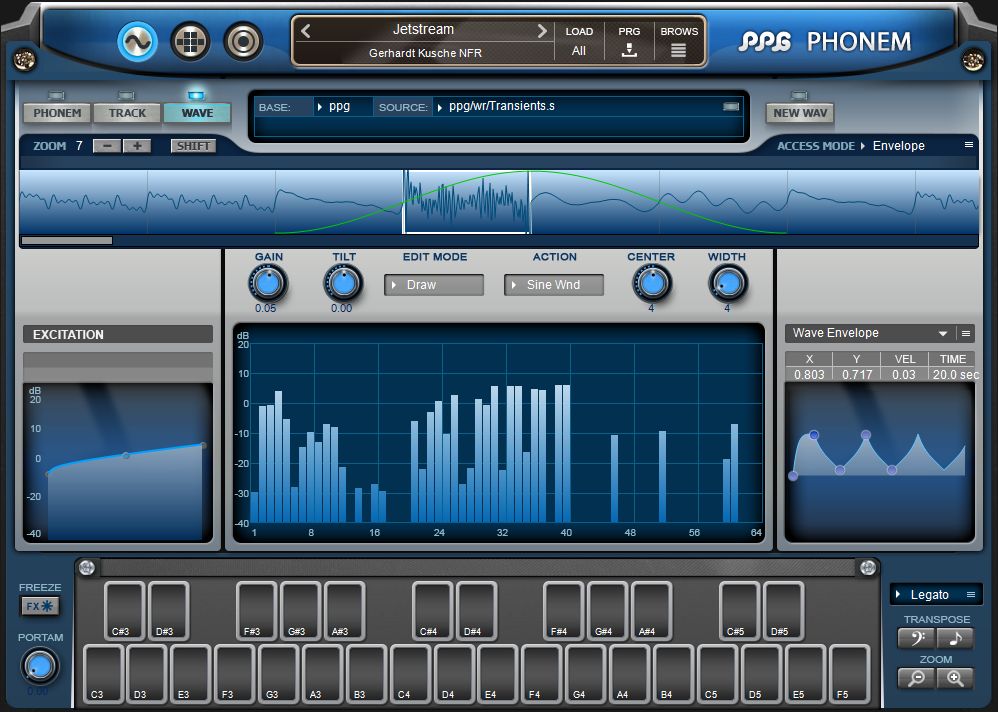998x712 pixels.
Task: Decrease waveform zoom with minus button
Action: pos(108,146)
